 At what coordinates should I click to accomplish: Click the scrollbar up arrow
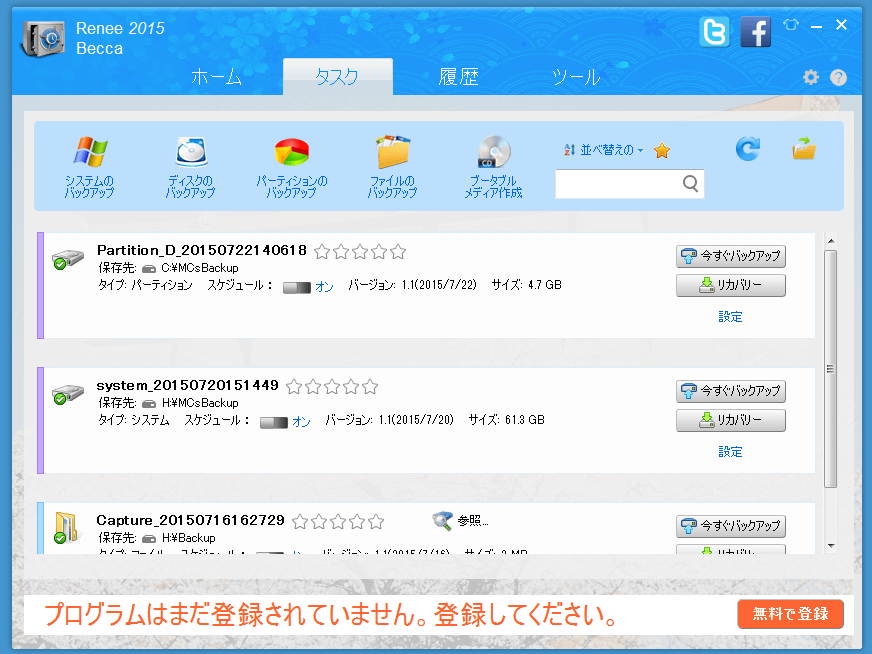click(x=831, y=241)
